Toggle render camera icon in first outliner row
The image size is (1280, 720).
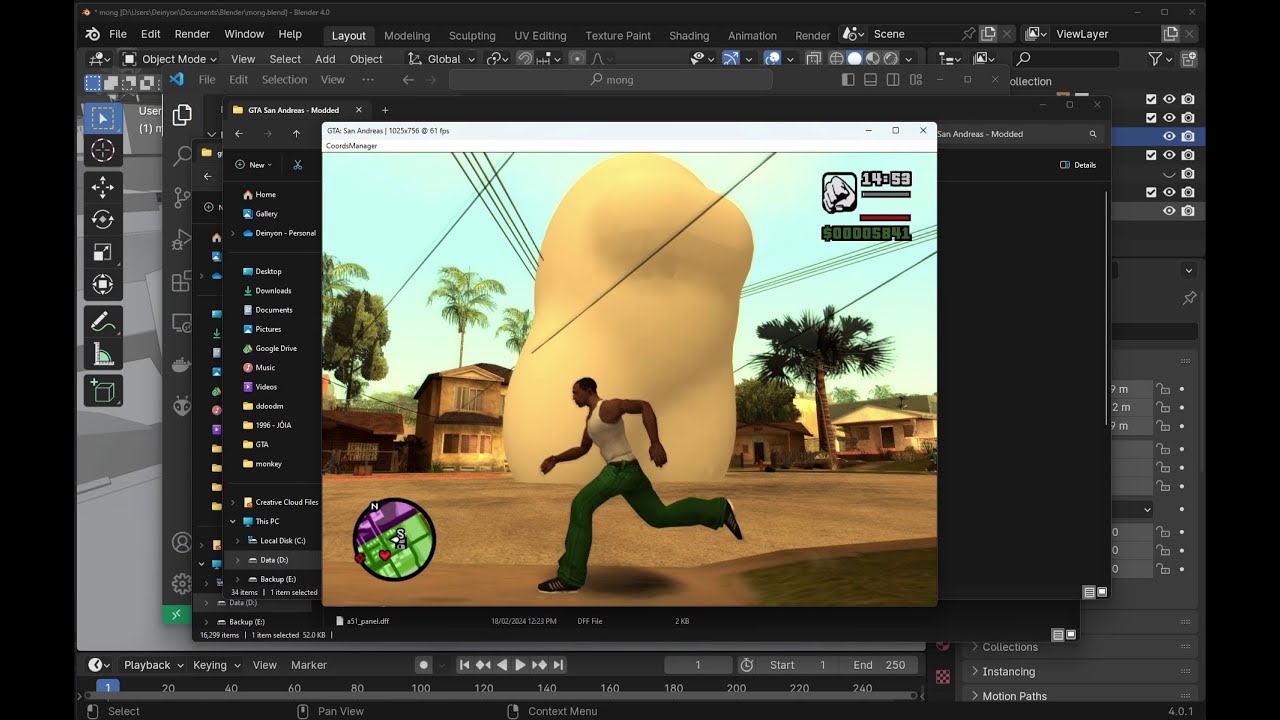tap(1188, 99)
